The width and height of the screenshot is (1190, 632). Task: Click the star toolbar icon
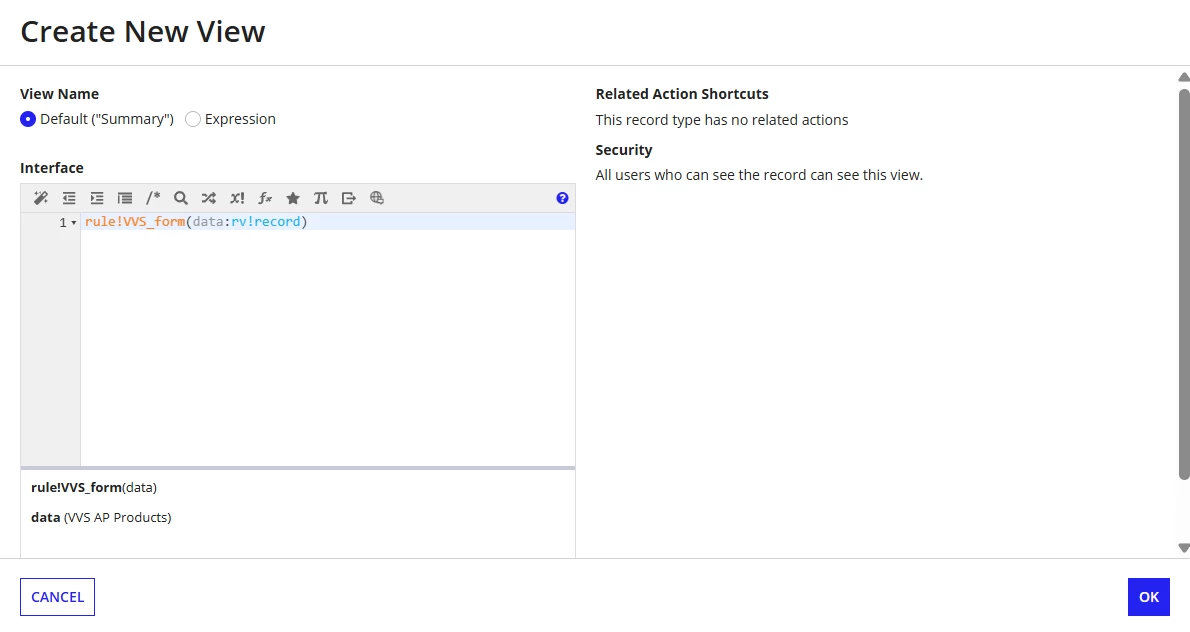(x=293, y=198)
